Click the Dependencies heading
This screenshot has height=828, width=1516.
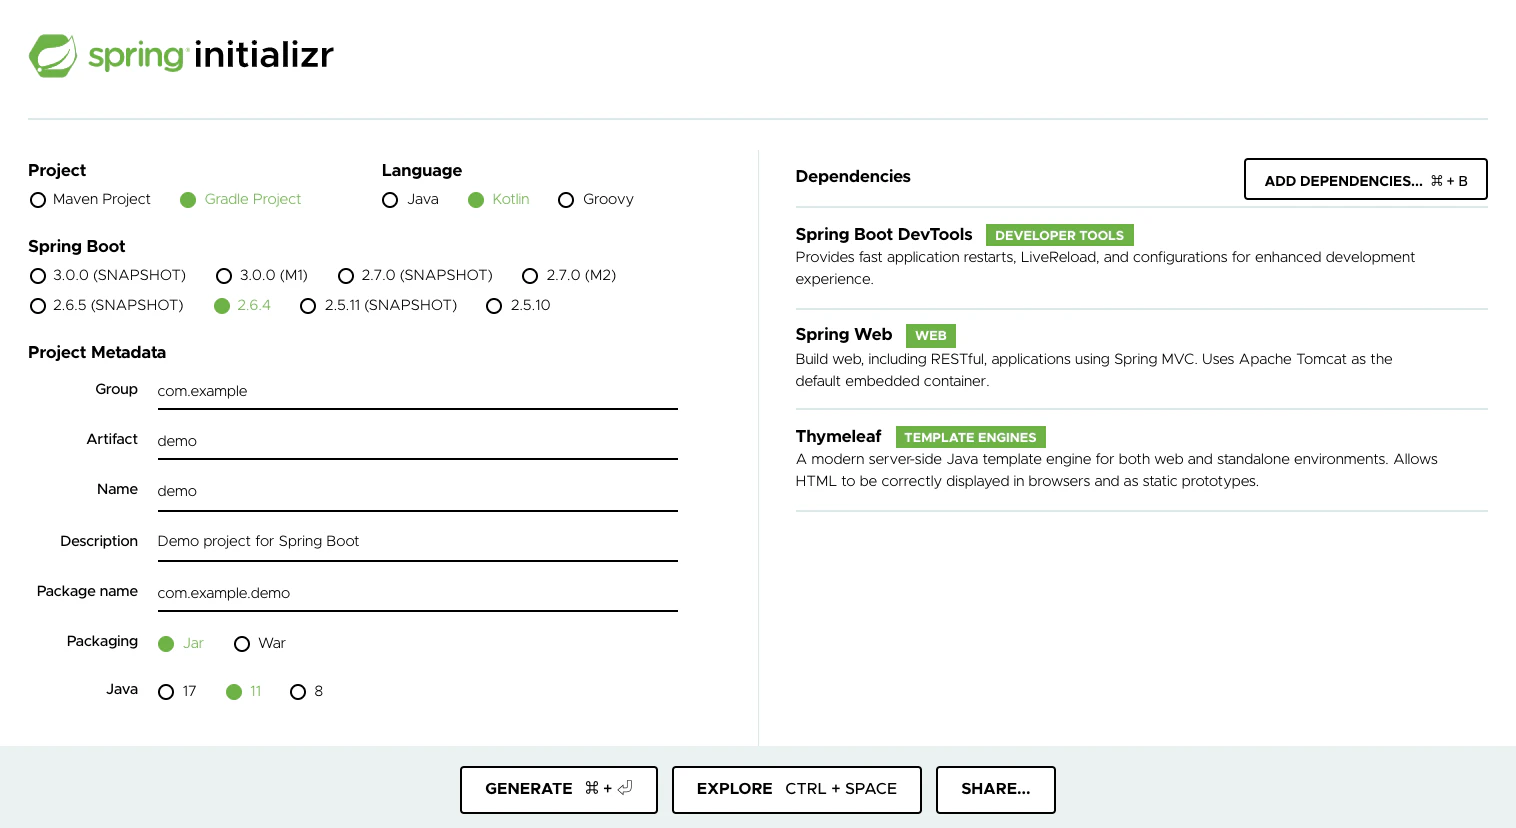click(x=853, y=176)
